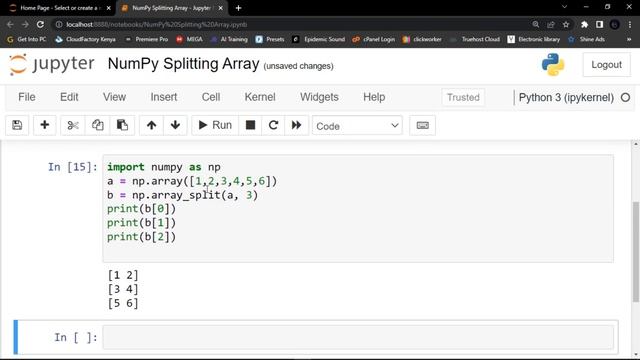The image size is (640, 360).
Task: Open the Get Into PC bookmark
Action: (x=27, y=39)
